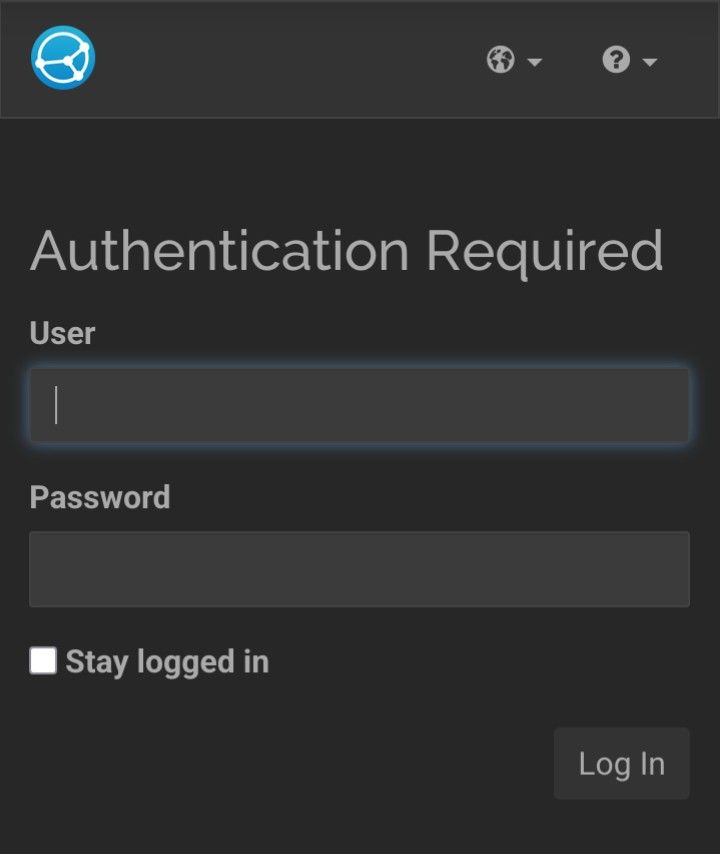Click the word "Required" in page title

point(545,252)
